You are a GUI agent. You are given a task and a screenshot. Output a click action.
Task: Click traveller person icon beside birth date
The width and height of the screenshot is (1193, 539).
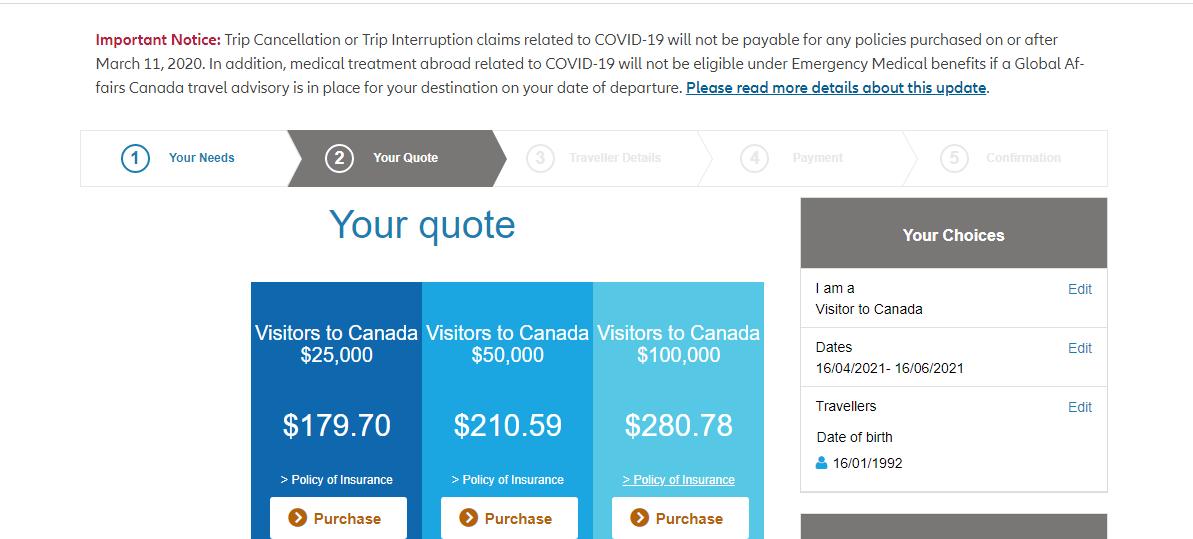[x=822, y=463]
